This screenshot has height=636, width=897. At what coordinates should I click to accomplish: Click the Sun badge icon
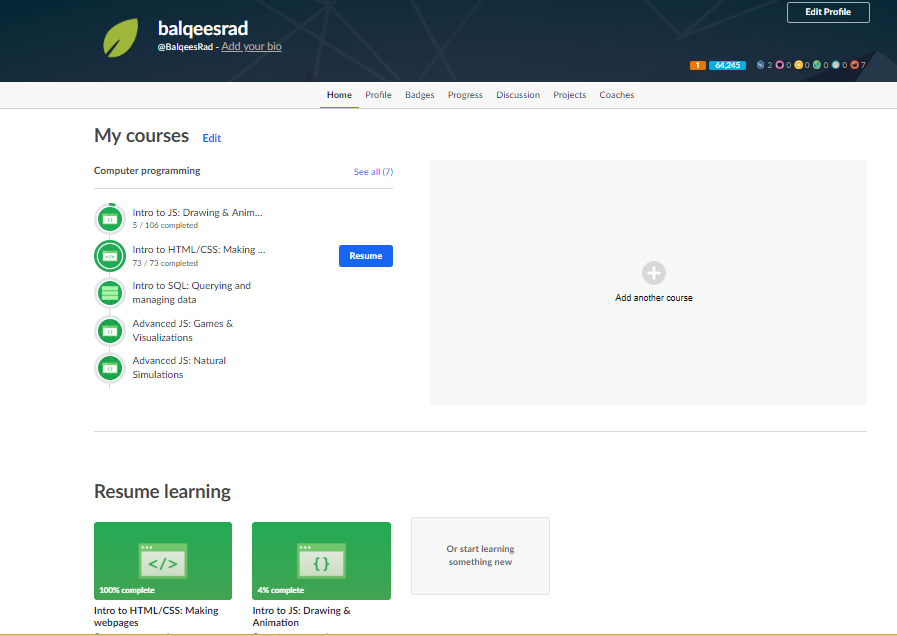click(x=798, y=65)
